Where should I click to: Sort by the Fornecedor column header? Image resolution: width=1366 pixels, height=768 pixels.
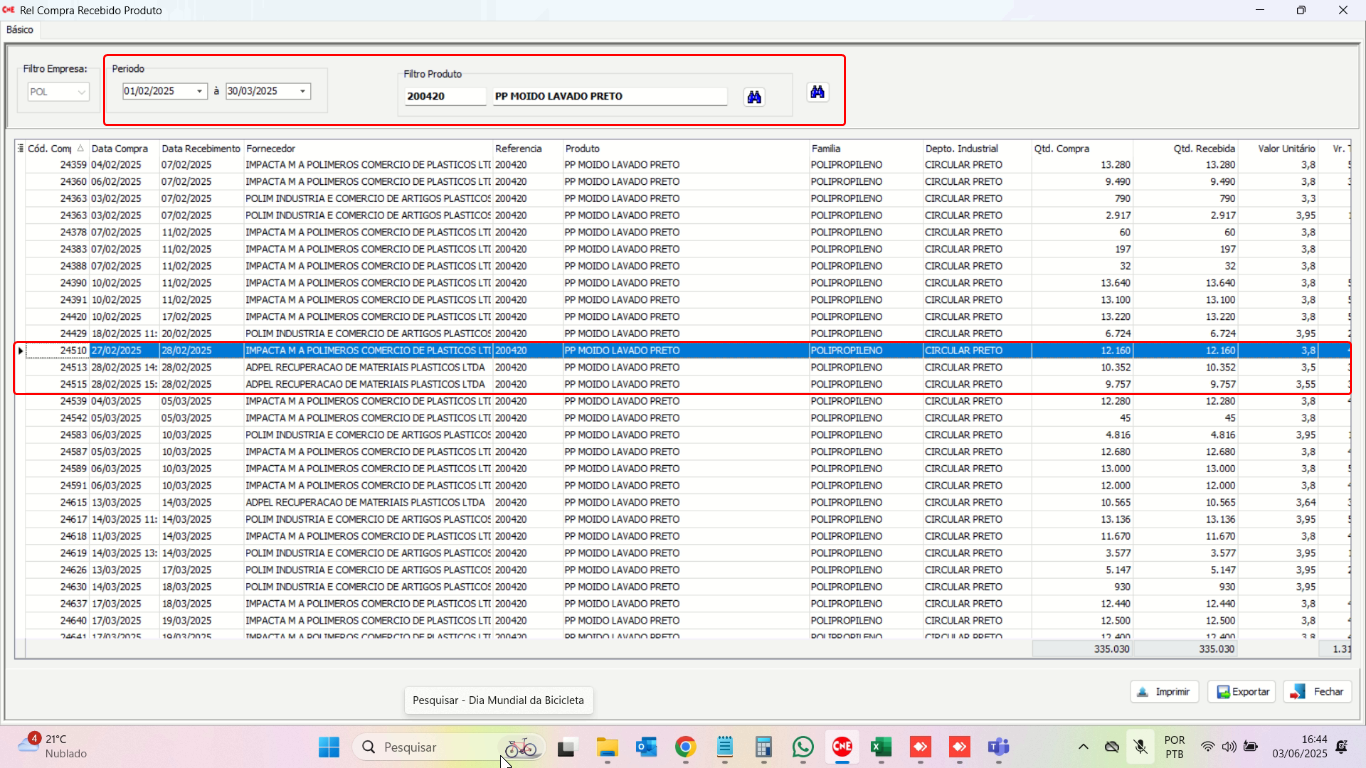pyautogui.click(x=368, y=149)
